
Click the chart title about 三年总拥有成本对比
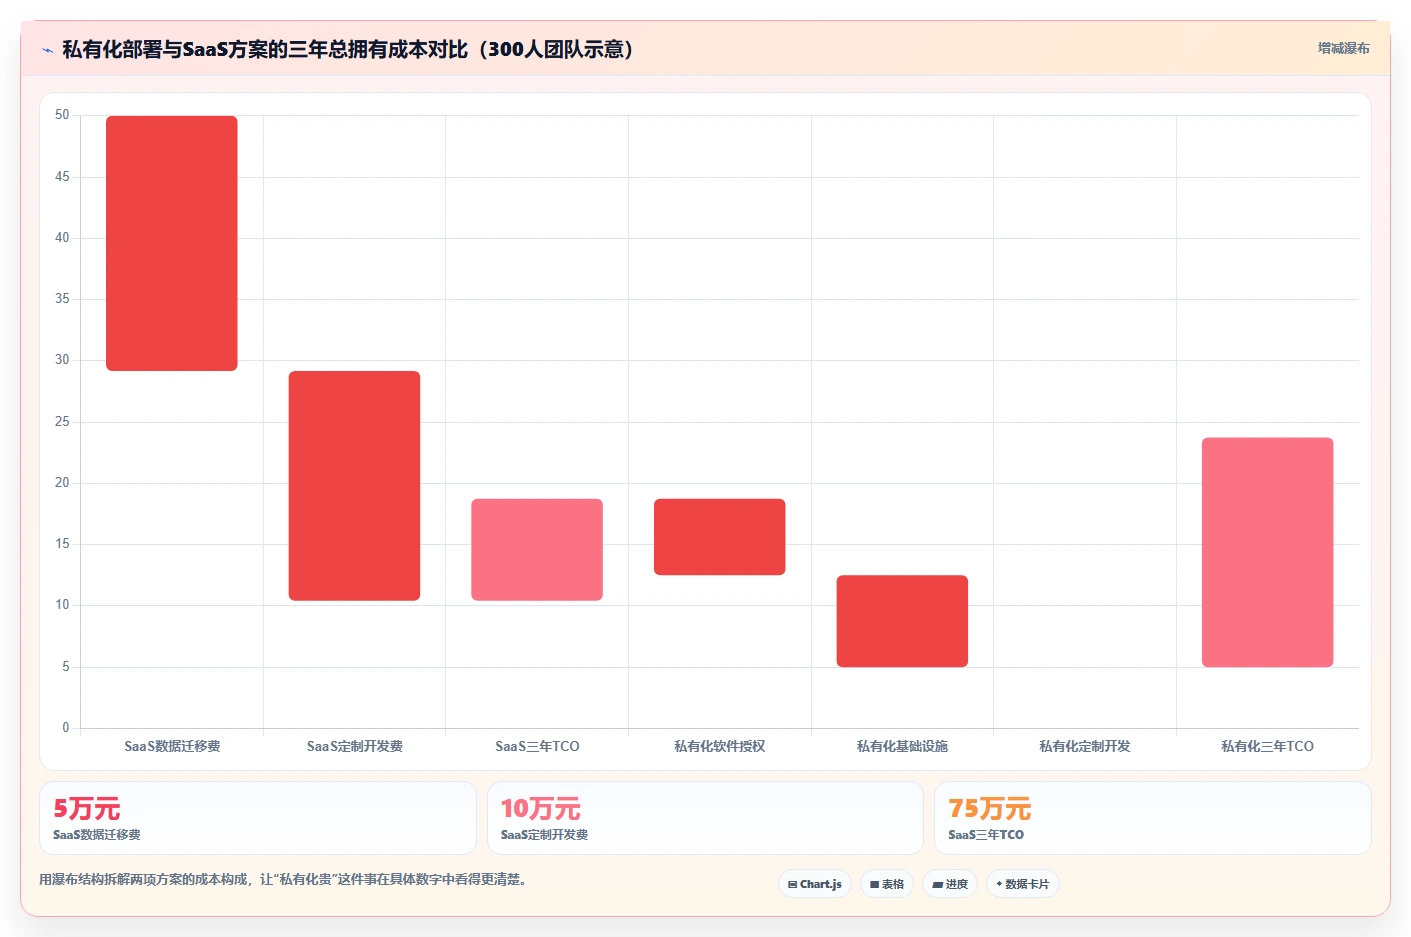tap(348, 49)
